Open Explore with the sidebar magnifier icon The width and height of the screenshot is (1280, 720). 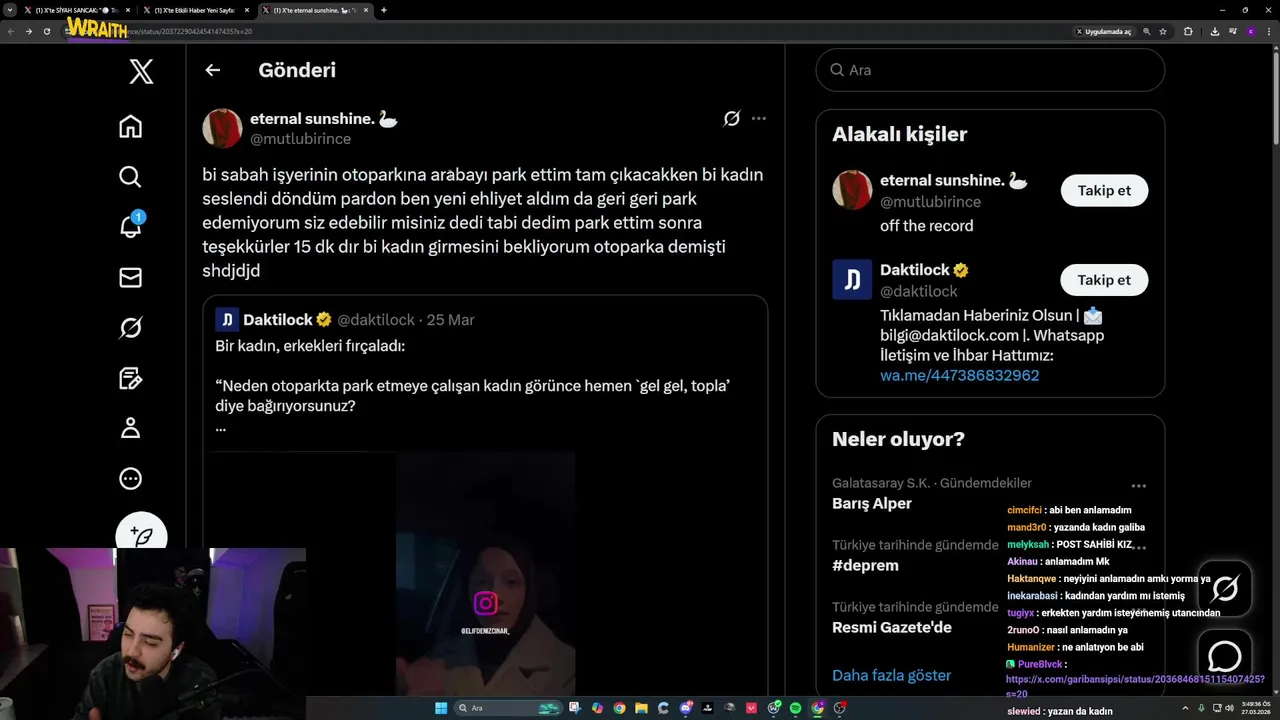point(130,177)
